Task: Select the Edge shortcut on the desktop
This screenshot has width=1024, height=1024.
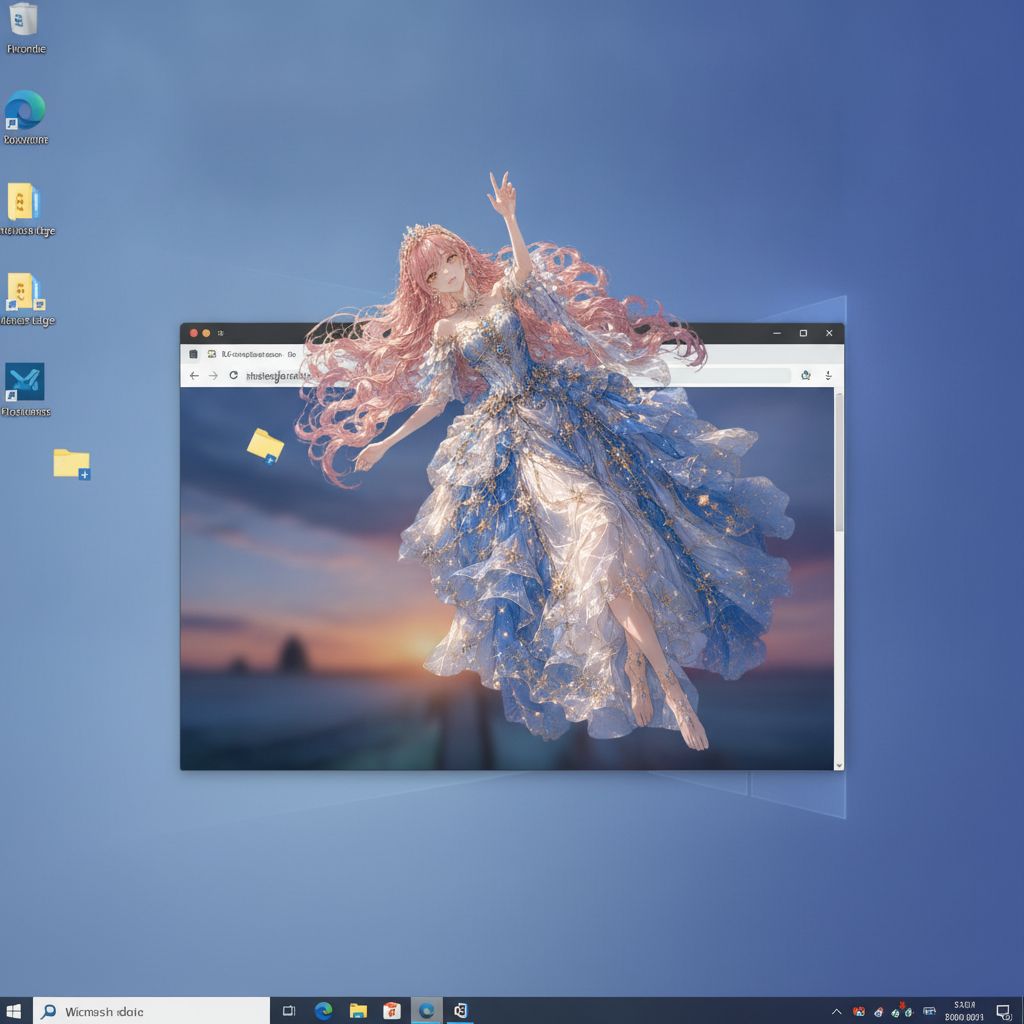Action: click(x=25, y=118)
